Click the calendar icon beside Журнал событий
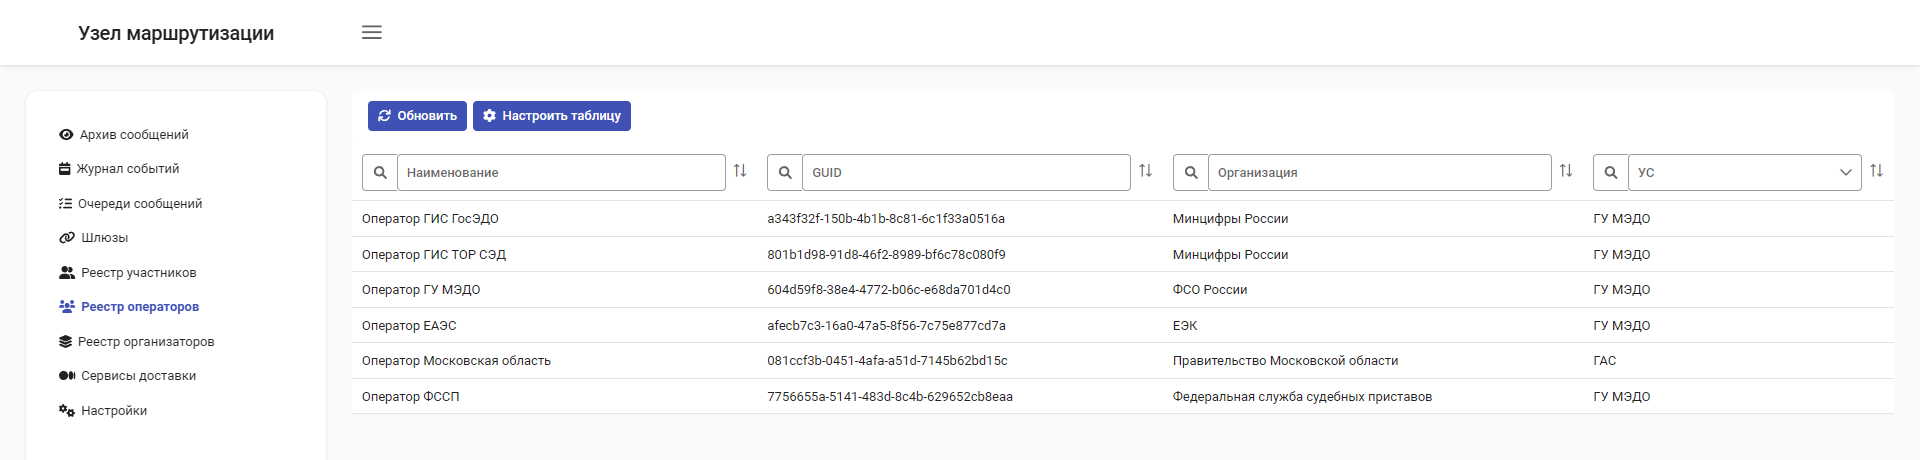Screen dimensions: 1920x460 (65, 169)
